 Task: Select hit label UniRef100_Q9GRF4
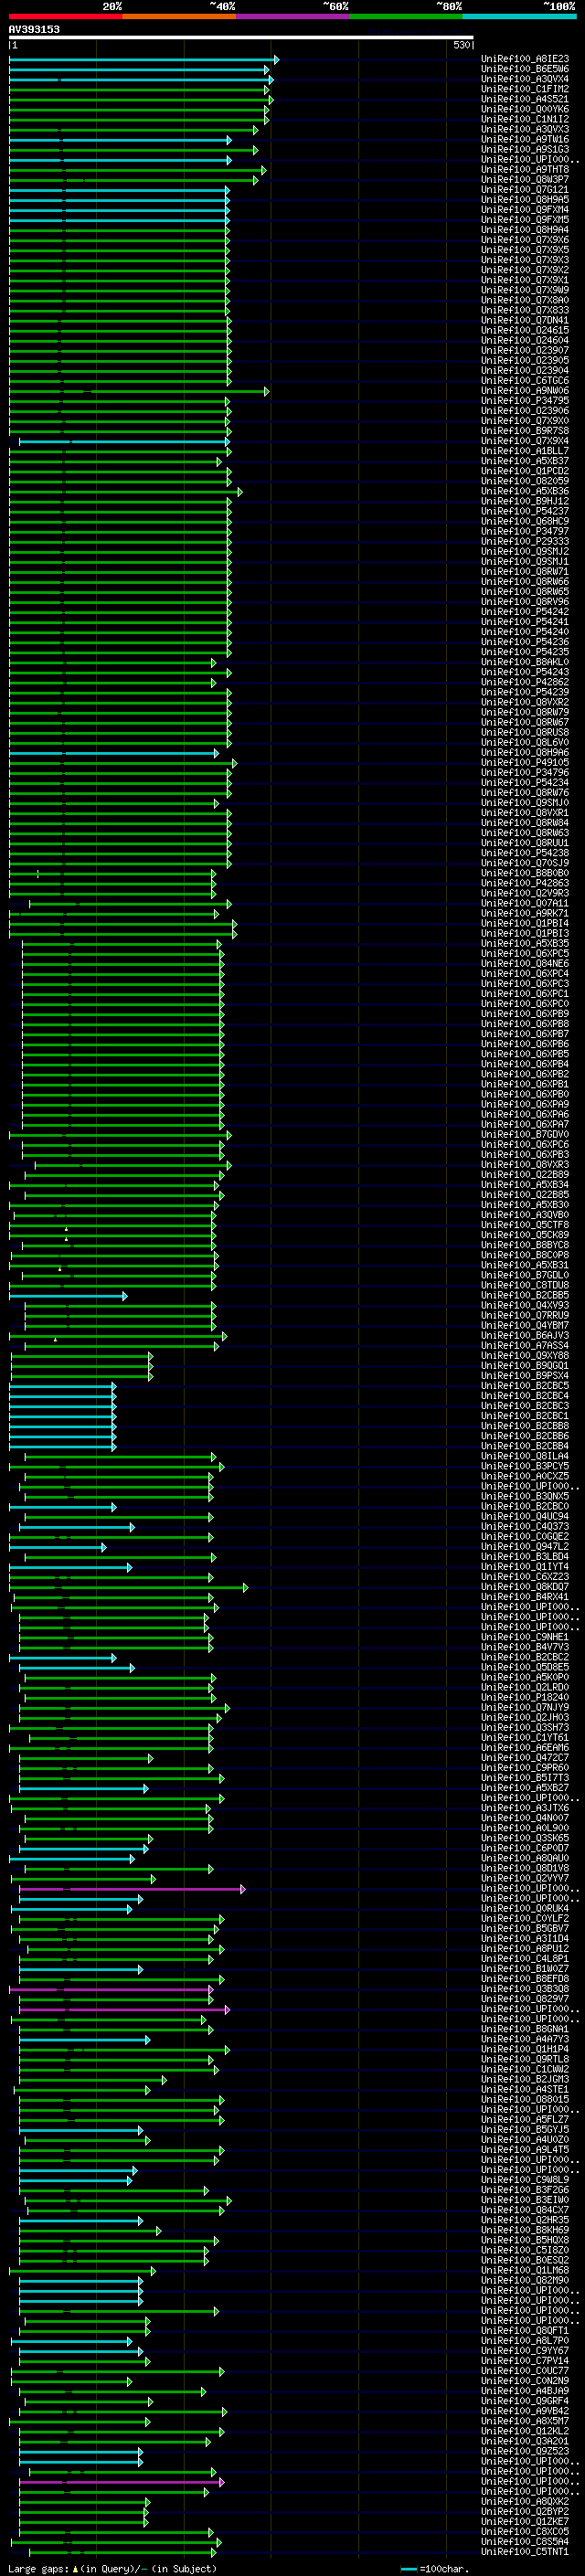pos(525,2400)
